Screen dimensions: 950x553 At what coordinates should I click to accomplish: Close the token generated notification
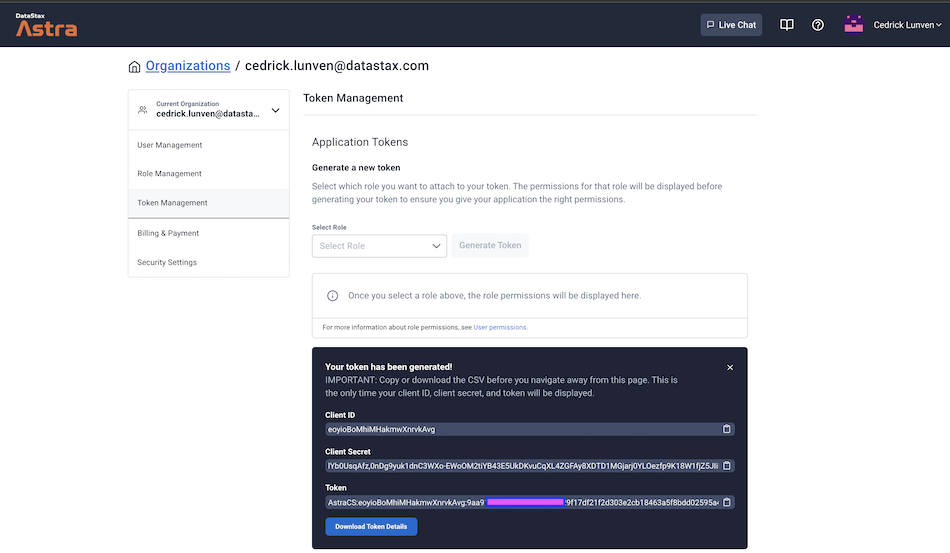coord(730,367)
